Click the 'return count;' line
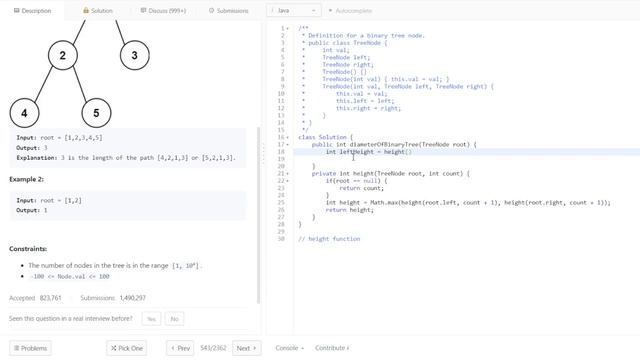Screen dimensions: 640x360 click(361, 188)
